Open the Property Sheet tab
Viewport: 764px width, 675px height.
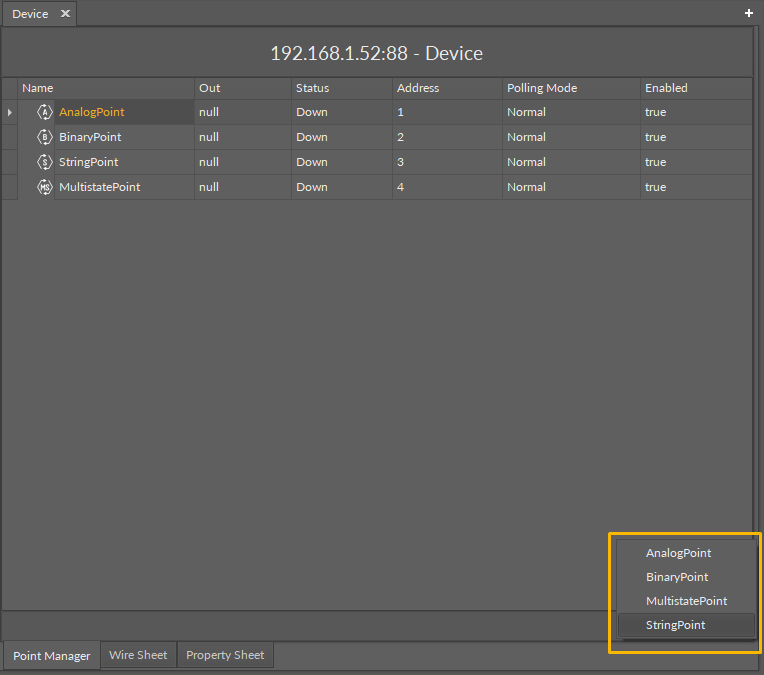[x=225, y=655]
